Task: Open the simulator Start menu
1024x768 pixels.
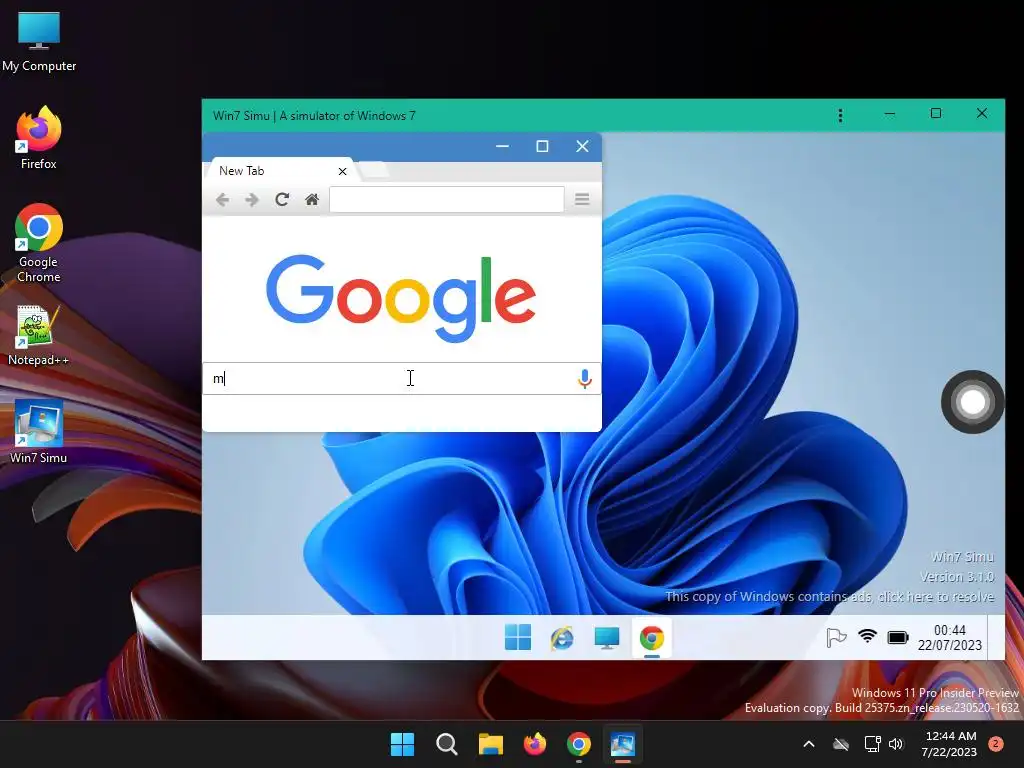Action: point(518,637)
